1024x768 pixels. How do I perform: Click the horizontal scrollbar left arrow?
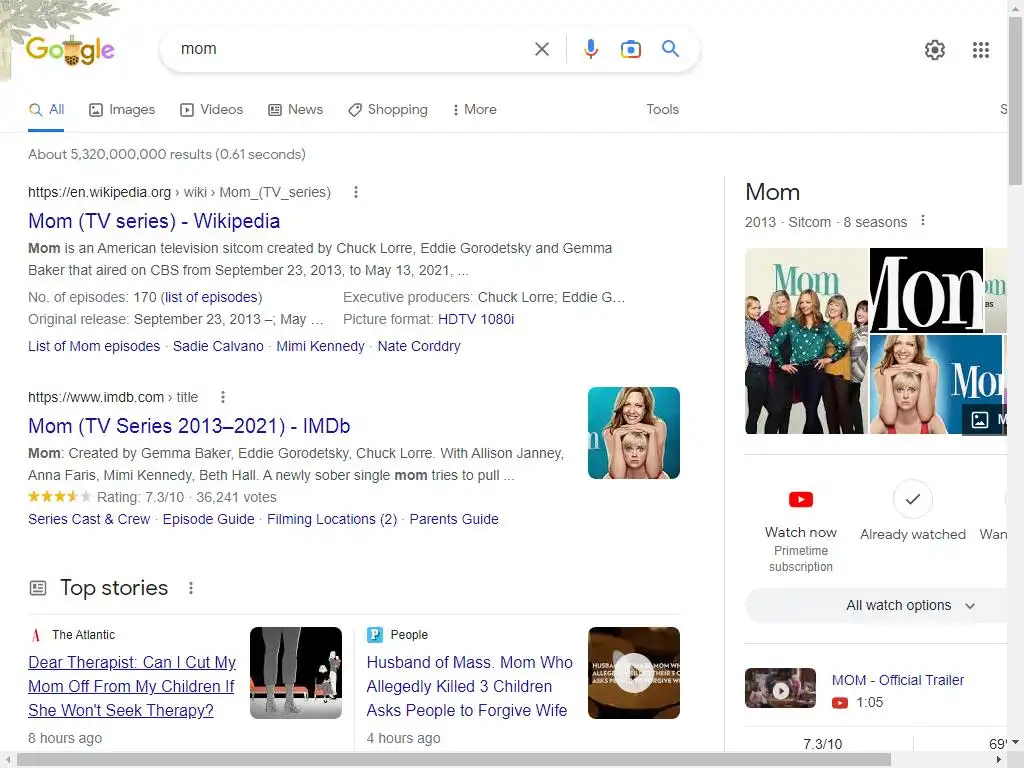[7, 760]
